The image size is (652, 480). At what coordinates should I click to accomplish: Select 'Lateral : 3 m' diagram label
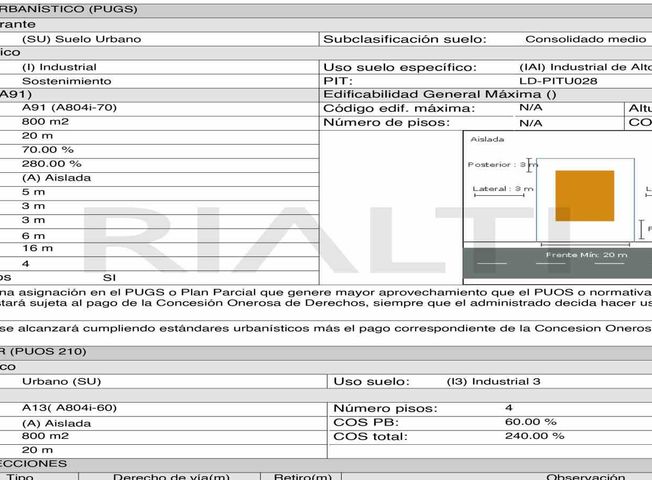(x=503, y=189)
